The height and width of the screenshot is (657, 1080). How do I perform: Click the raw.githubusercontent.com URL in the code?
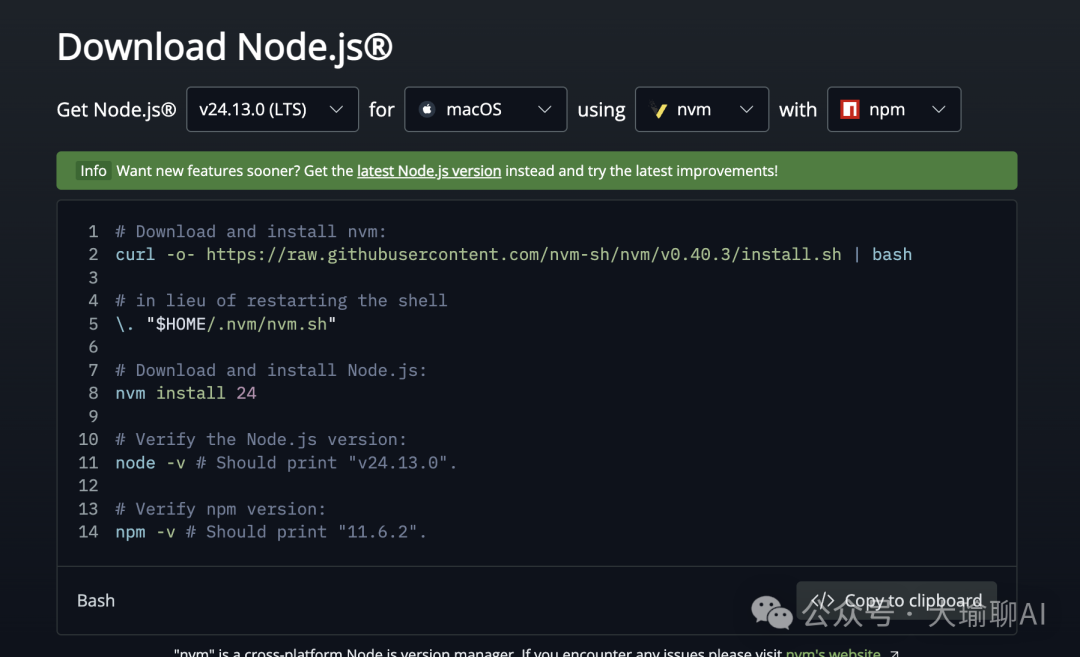(524, 254)
